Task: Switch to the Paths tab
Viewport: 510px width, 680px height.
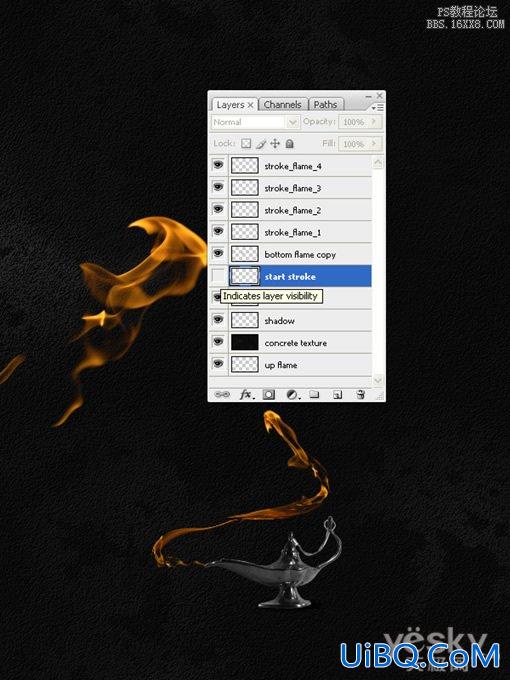Action: click(x=325, y=105)
